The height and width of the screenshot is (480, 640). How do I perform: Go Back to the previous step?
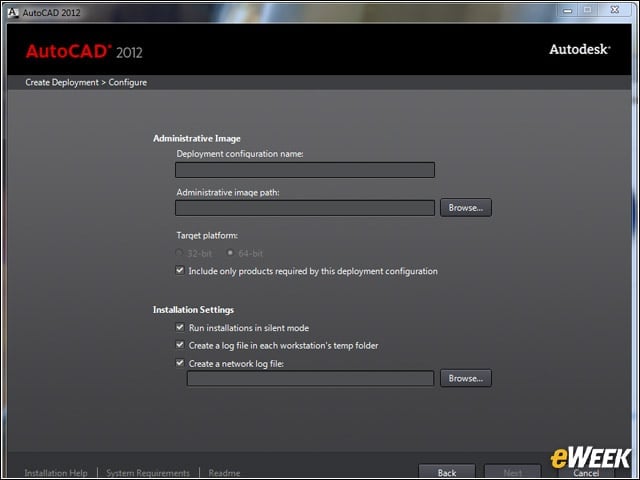tap(447, 472)
